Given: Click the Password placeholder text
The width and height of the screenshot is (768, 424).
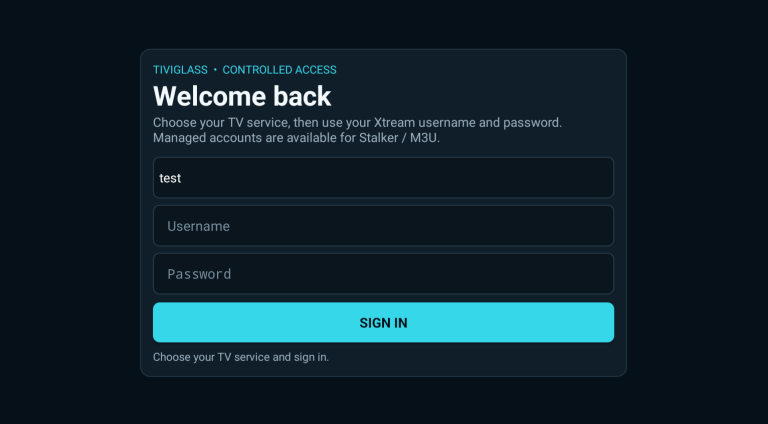Looking at the screenshot, I should pyautogui.click(x=199, y=274).
